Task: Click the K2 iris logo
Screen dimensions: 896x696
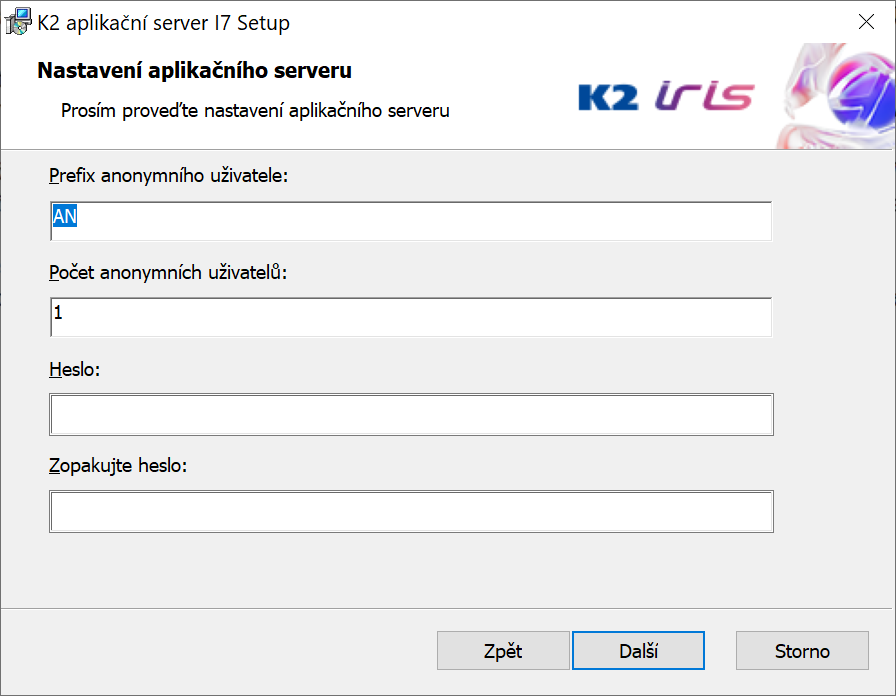Action: coord(665,97)
